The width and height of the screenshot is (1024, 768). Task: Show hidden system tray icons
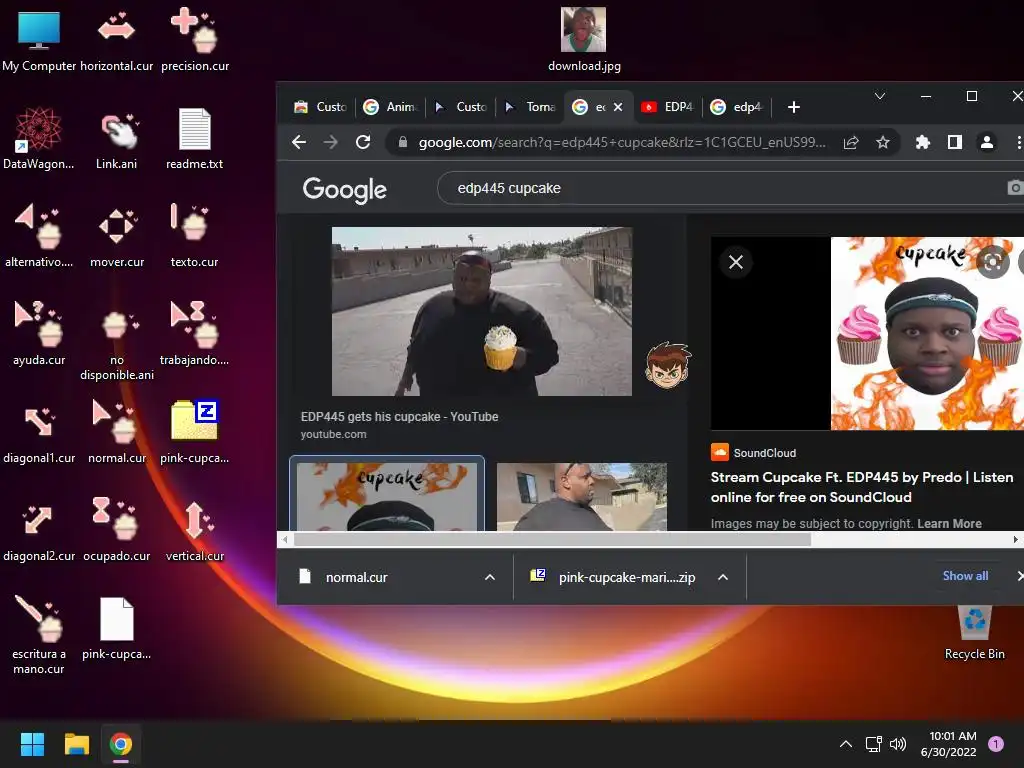[x=845, y=744]
